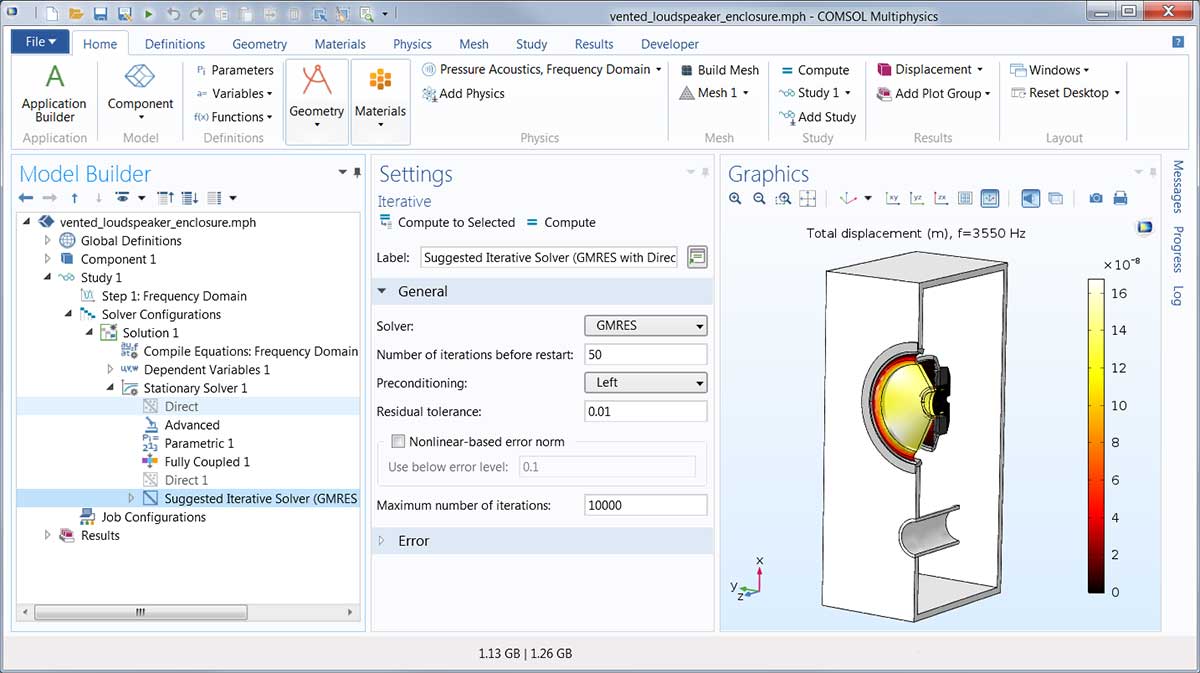Expand the Error section
This screenshot has height=673, width=1200.
(x=413, y=541)
